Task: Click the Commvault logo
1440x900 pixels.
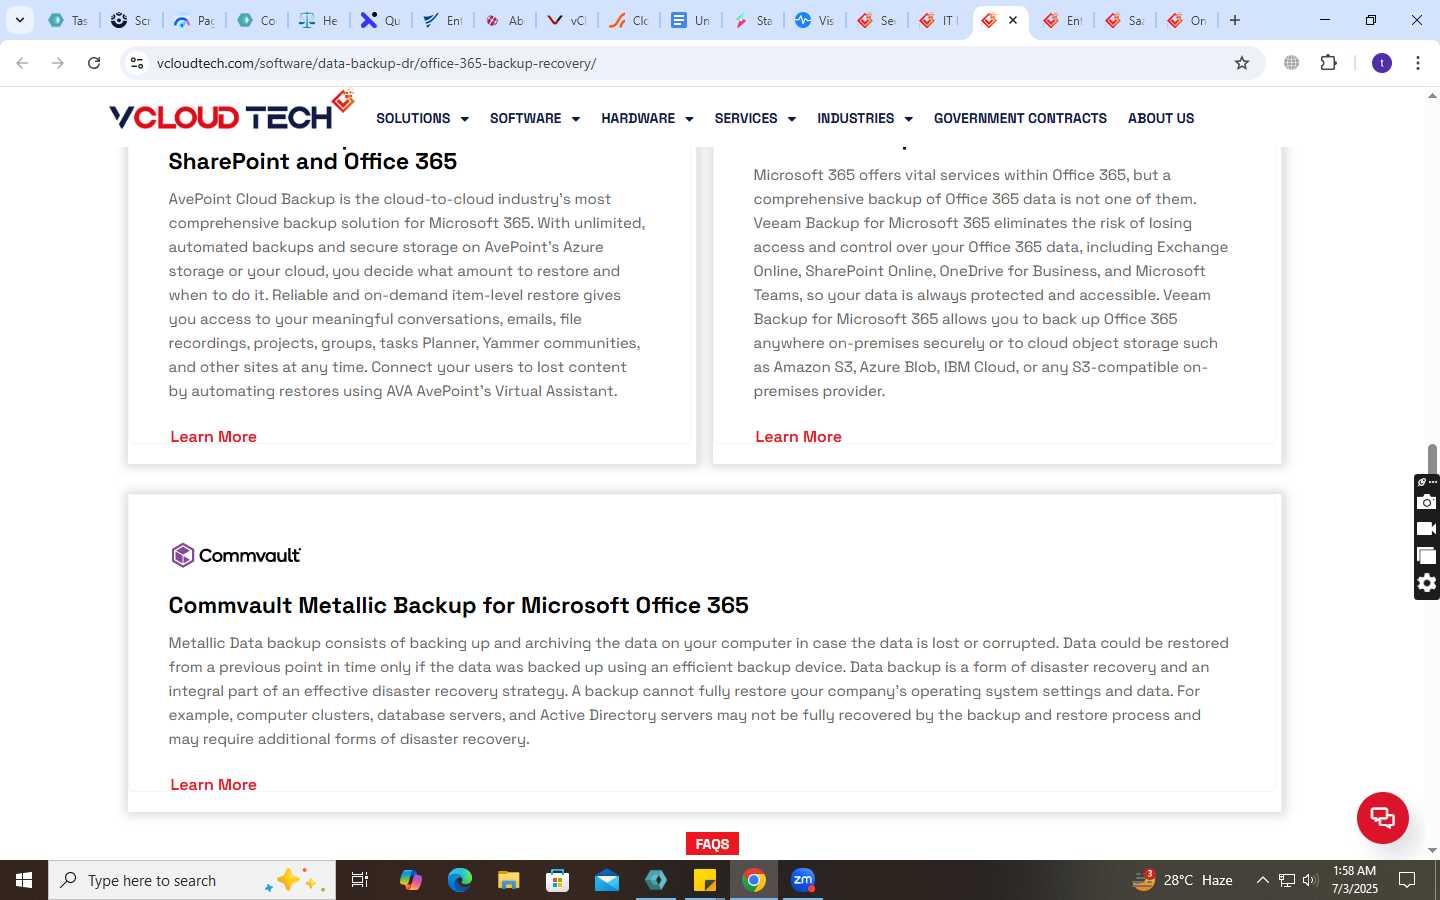Action: point(236,555)
